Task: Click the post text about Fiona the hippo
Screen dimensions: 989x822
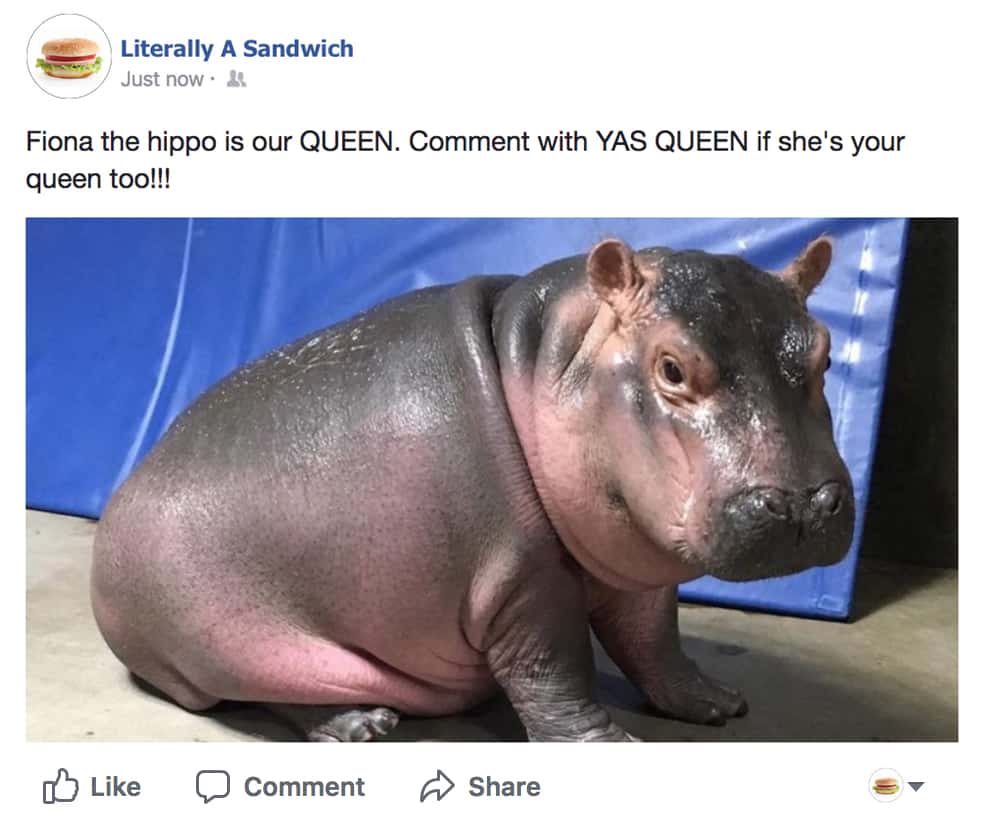Action: (465, 160)
